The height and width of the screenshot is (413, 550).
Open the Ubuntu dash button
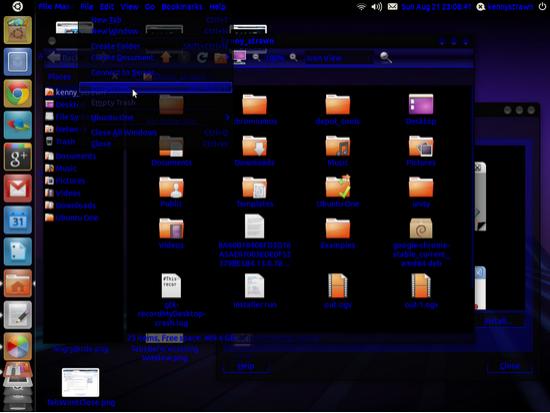coord(17,6)
